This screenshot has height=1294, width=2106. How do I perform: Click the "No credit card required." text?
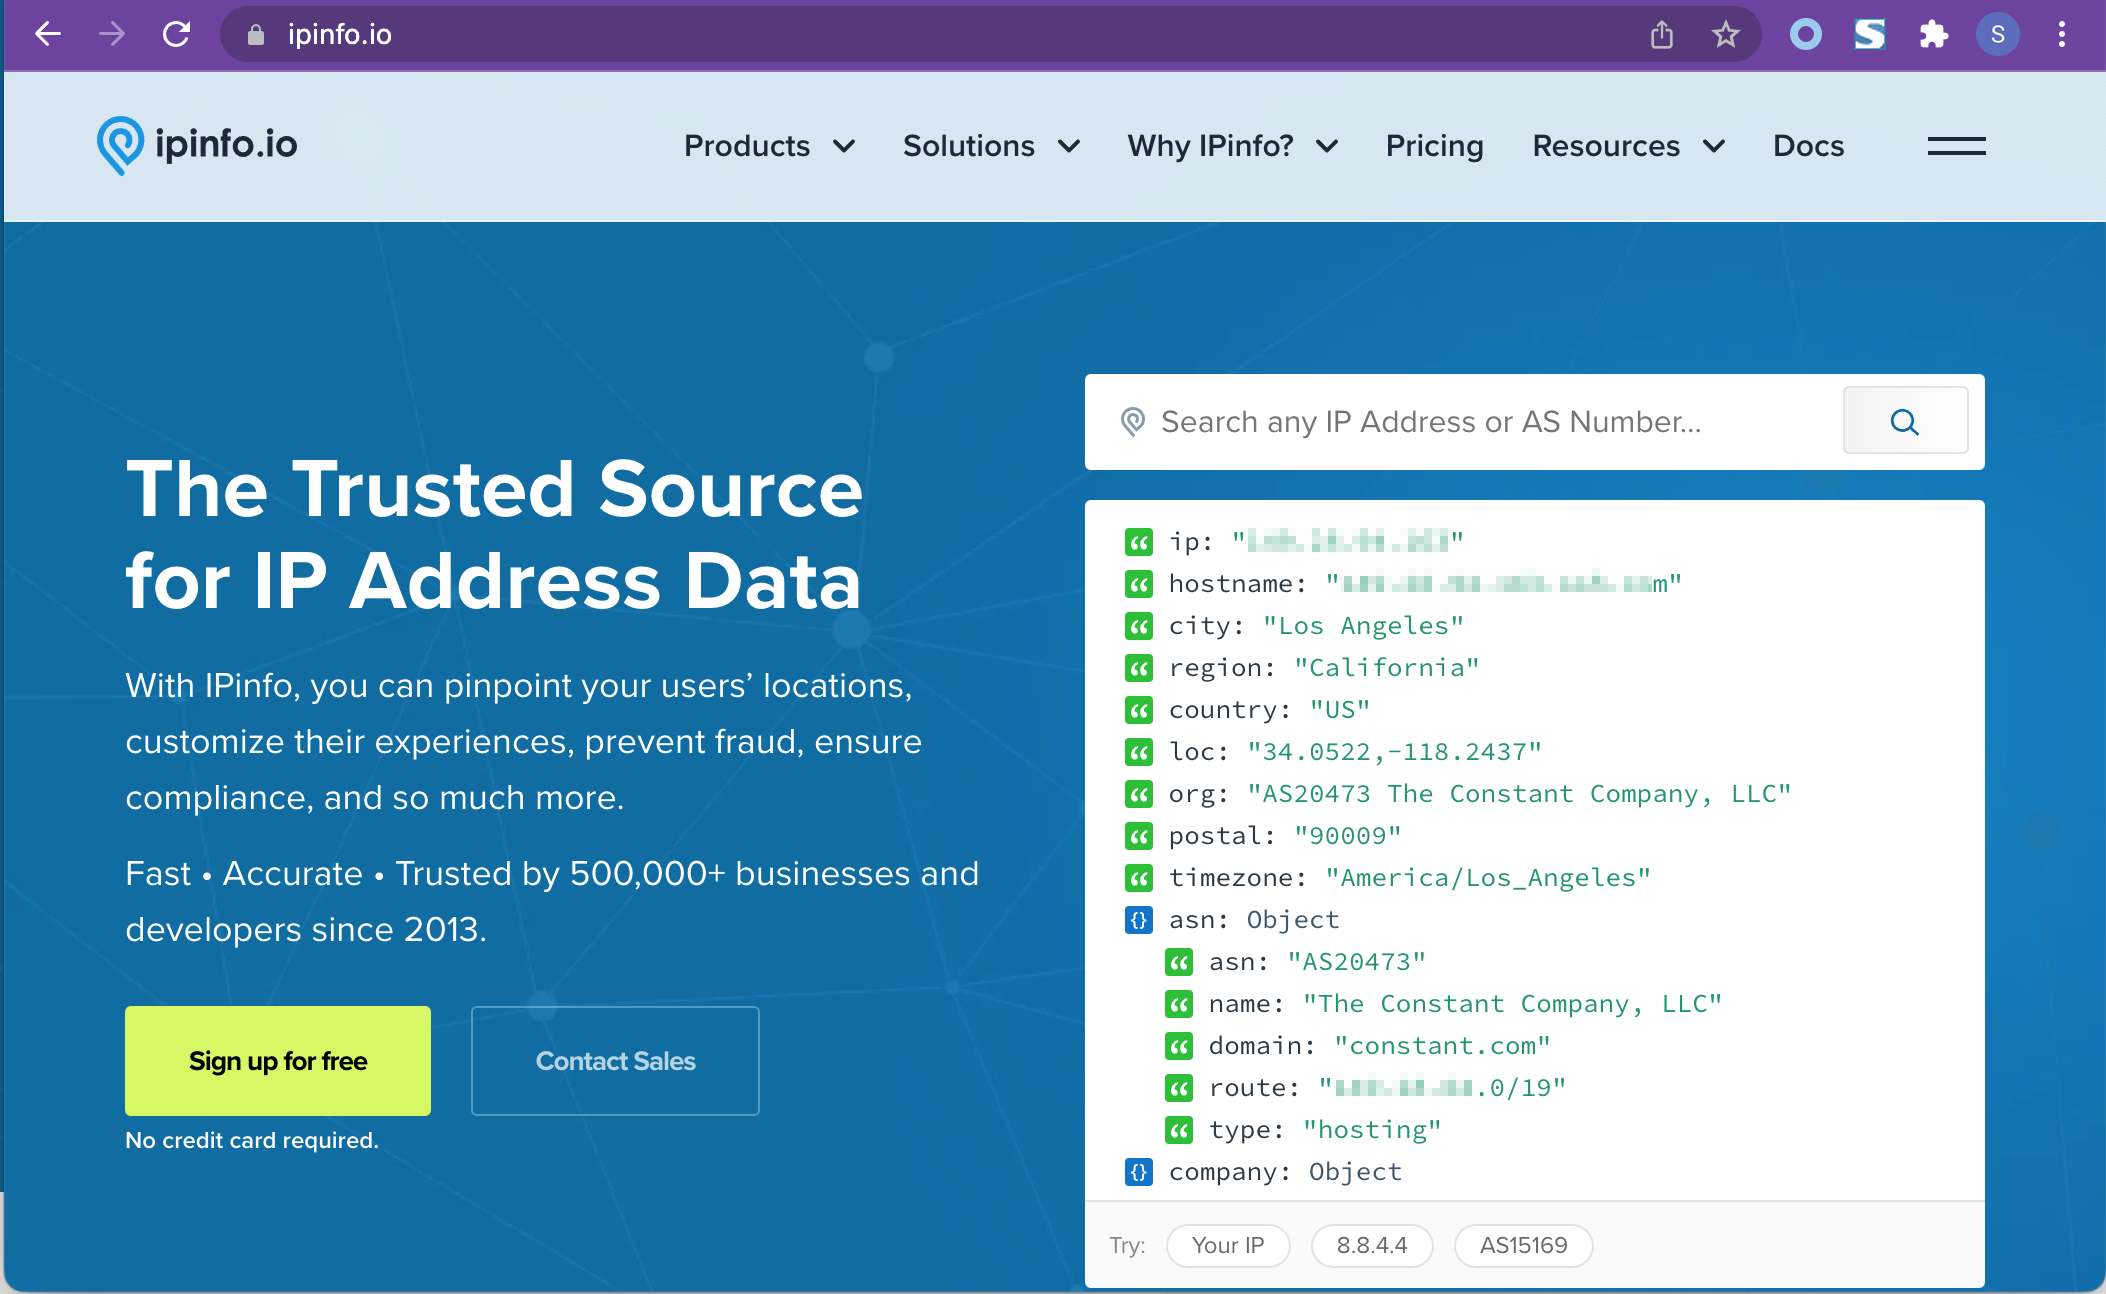pyautogui.click(x=252, y=1140)
